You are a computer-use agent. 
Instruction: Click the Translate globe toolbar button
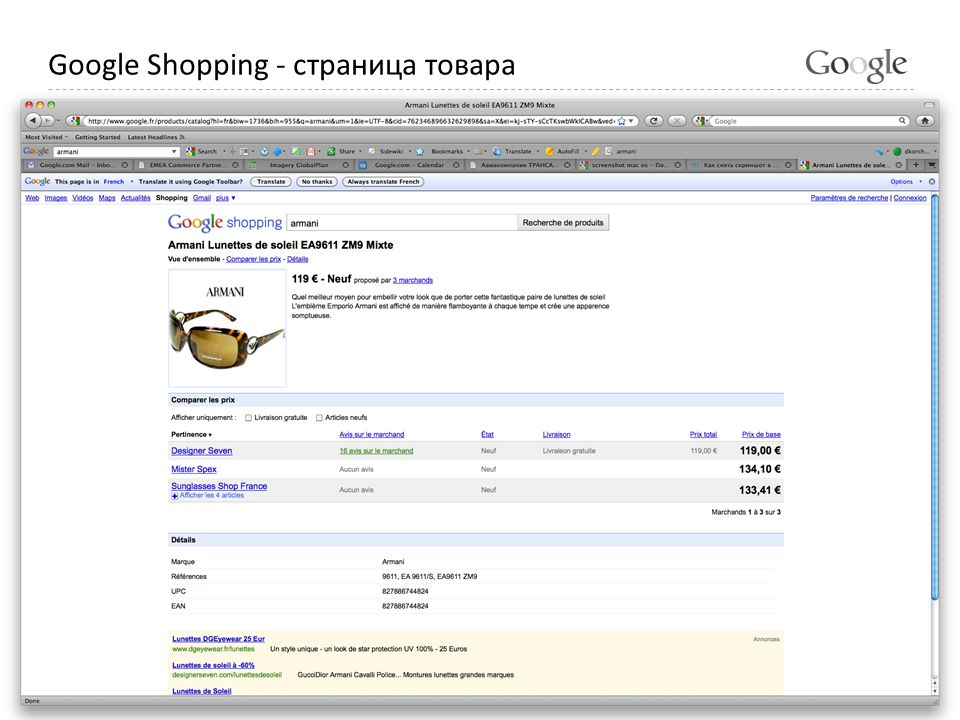click(x=512, y=151)
